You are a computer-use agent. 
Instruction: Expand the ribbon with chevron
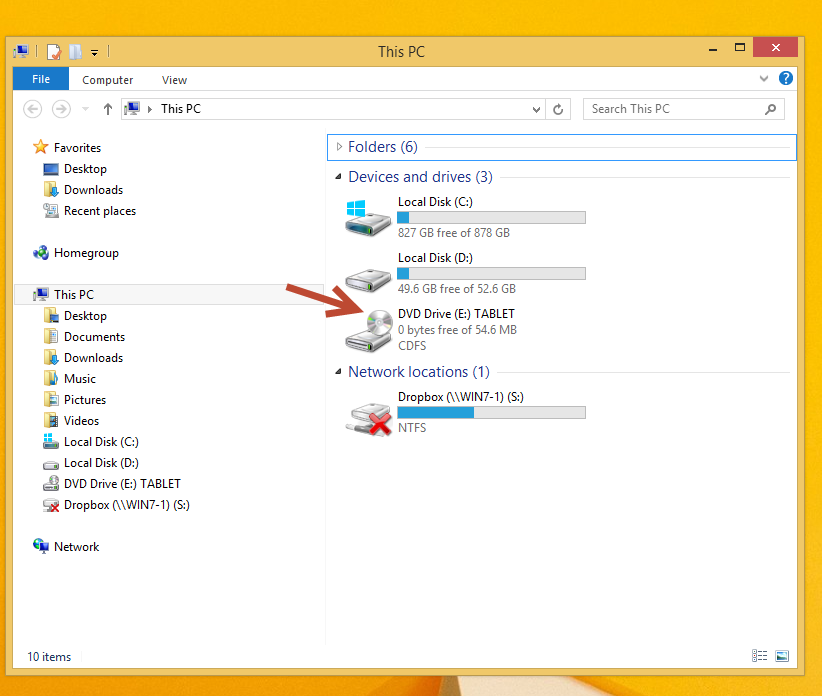pos(764,79)
